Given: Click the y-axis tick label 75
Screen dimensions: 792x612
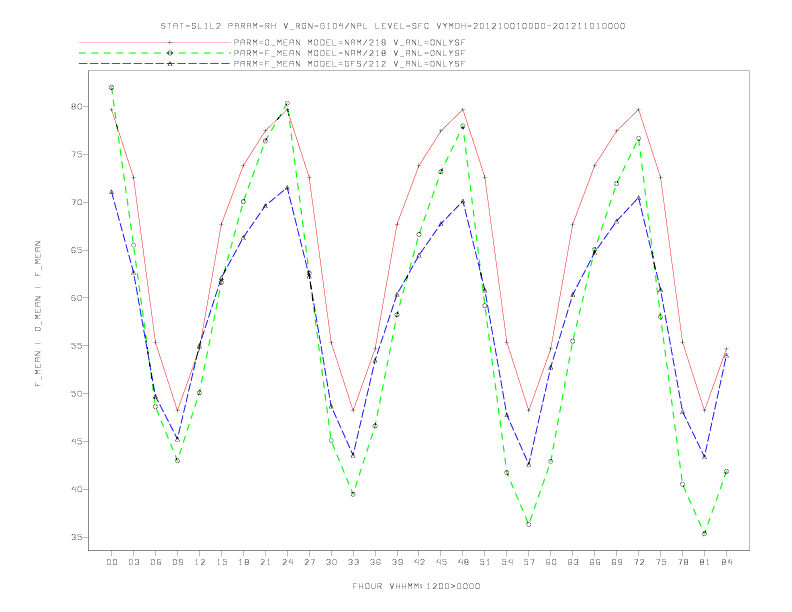Looking at the screenshot, I should [x=77, y=155].
